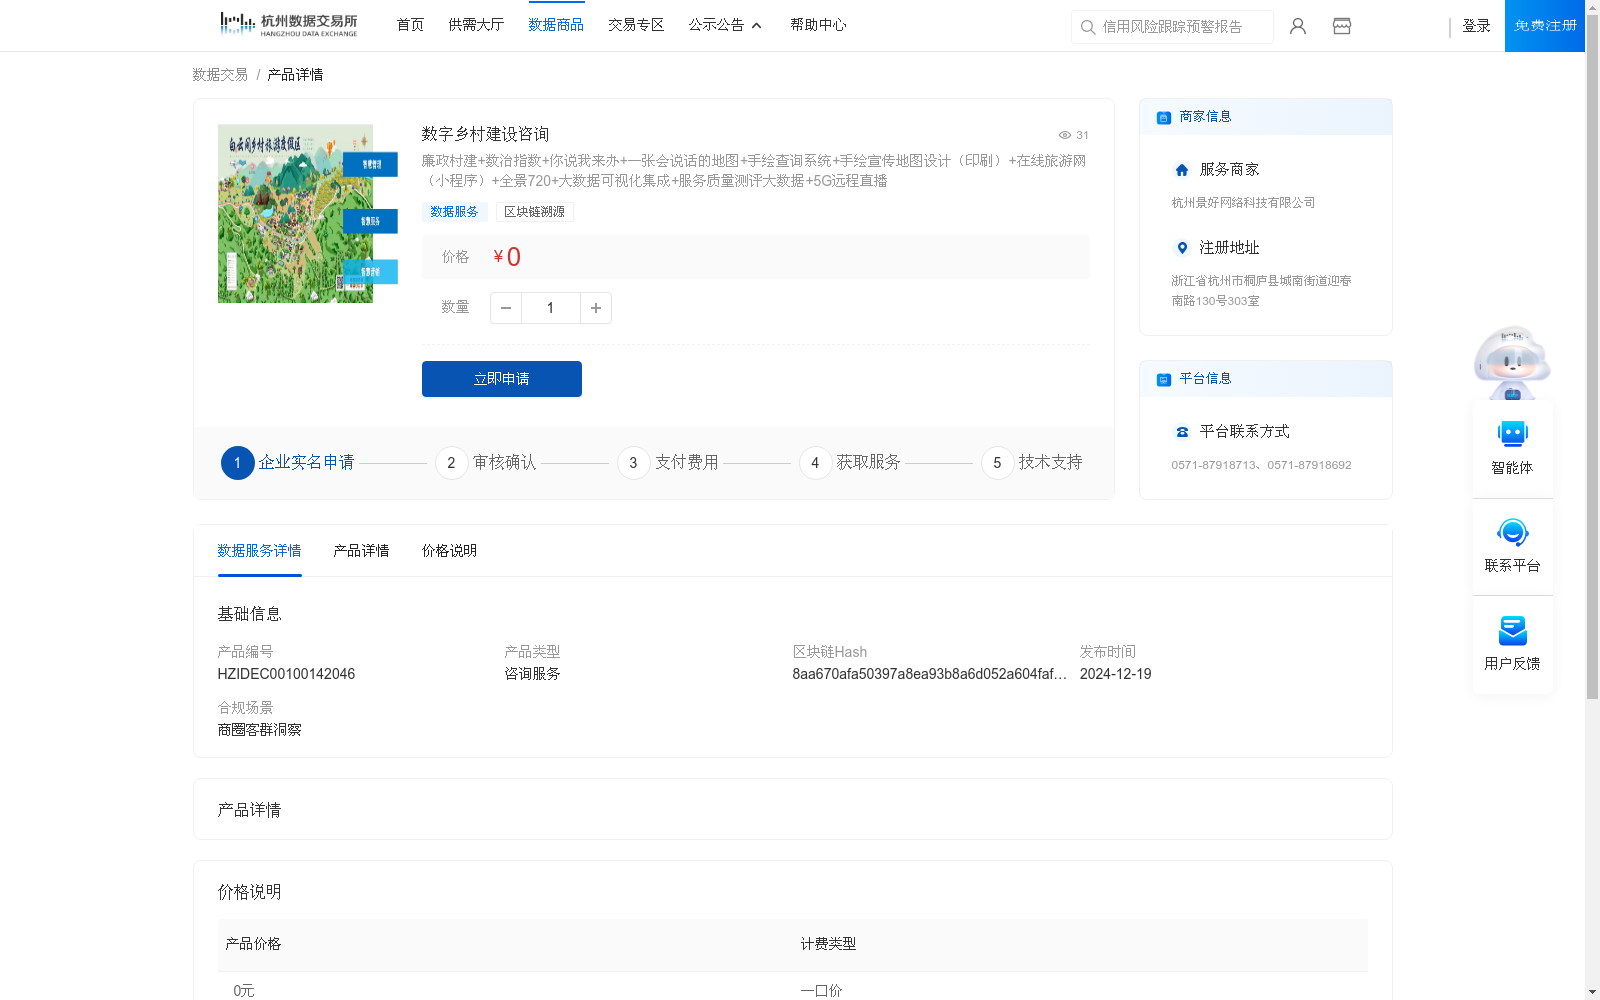1600x1000 pixels.
Task: Click step 4 获取服务
Action: pyautogui.click(x=850, y=463)
